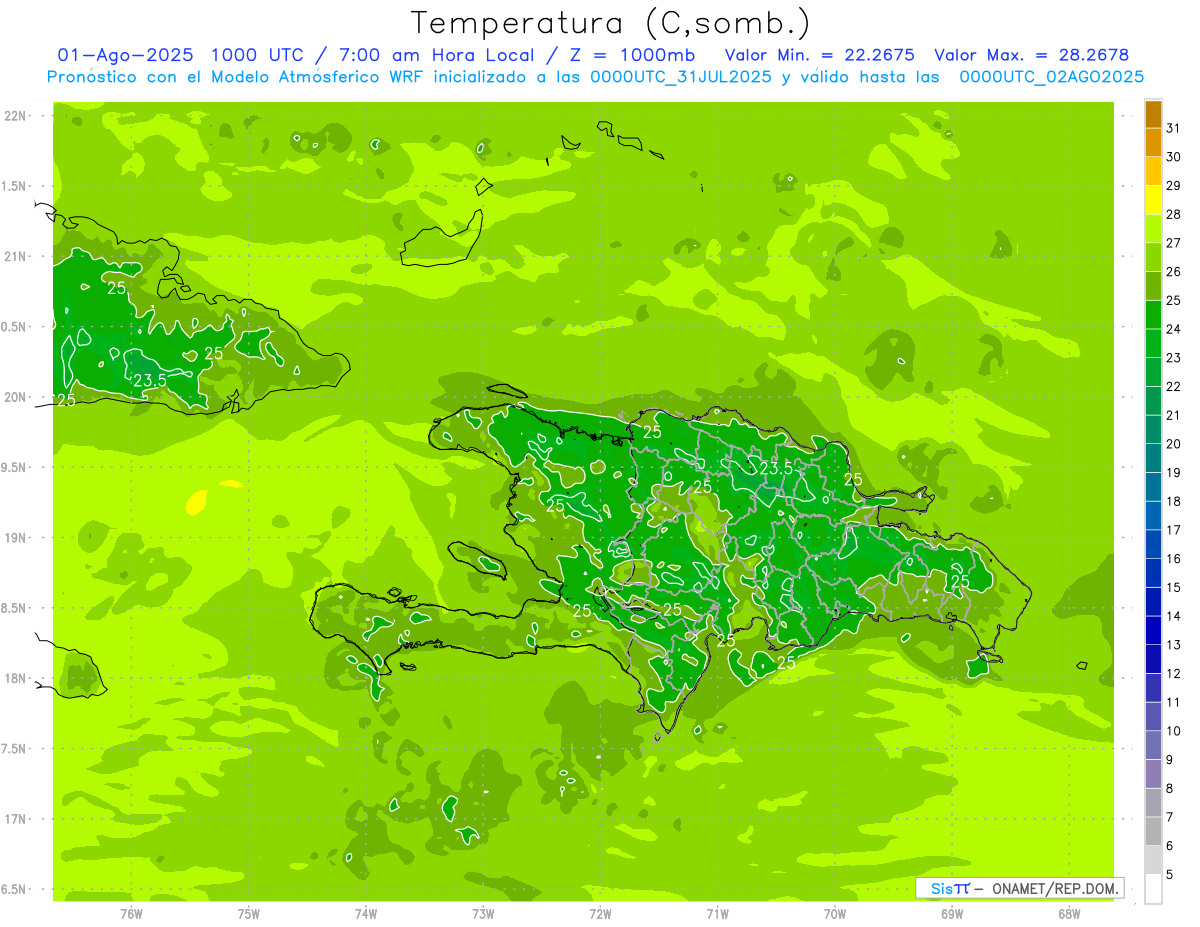Click the 22N latitude label
This screenshot has width=1200, height=927.
(15, 116)
